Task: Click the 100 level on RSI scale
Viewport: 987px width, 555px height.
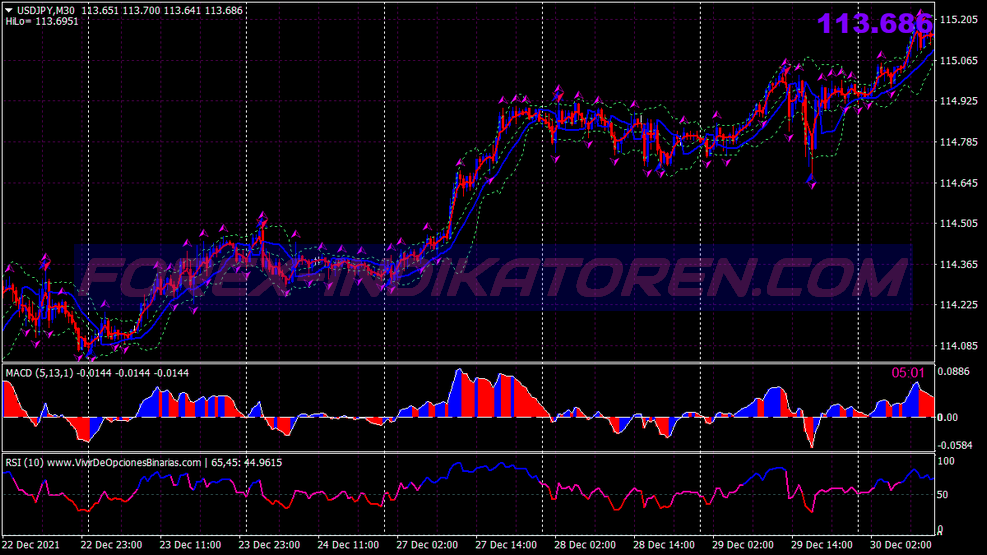Action: click(x=946, y=461)
